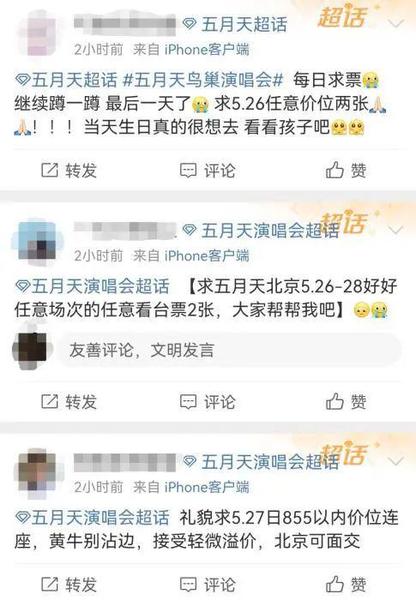
Task: Expand the first post's chevron menu
Action: [x=395, y=24]
